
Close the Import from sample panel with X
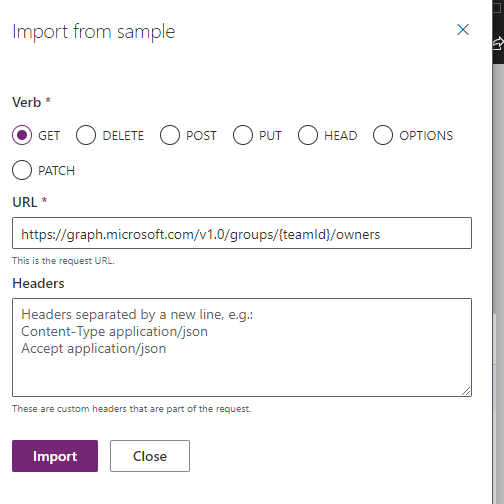[x=463, y=30]
